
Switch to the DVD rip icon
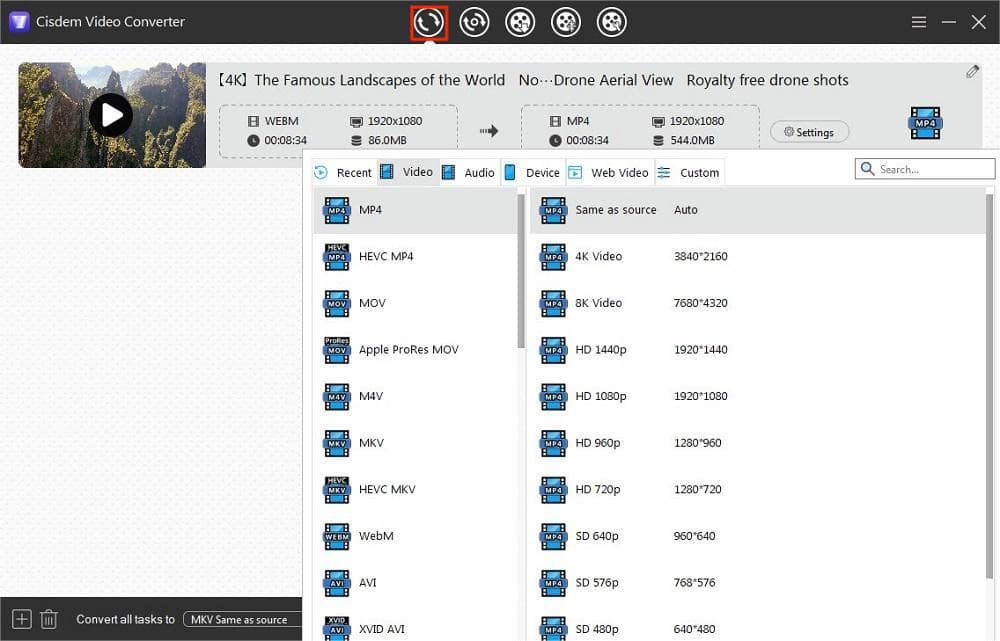click(474, 22)
